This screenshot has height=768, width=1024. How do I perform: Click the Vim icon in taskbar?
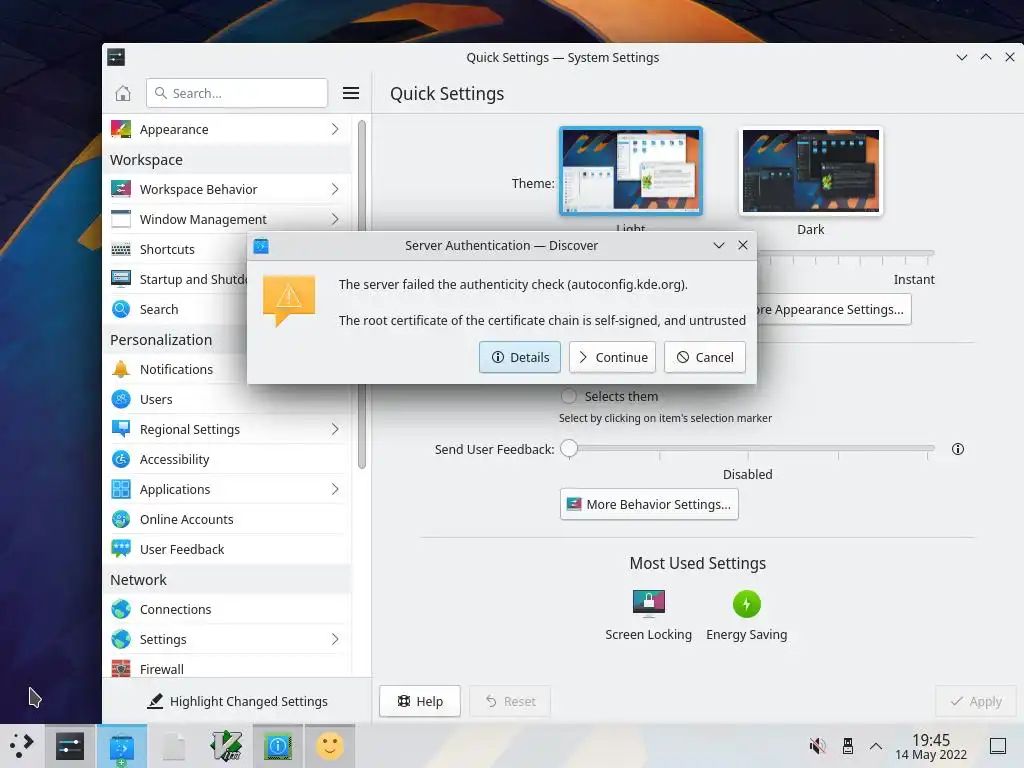pos(226,746)
